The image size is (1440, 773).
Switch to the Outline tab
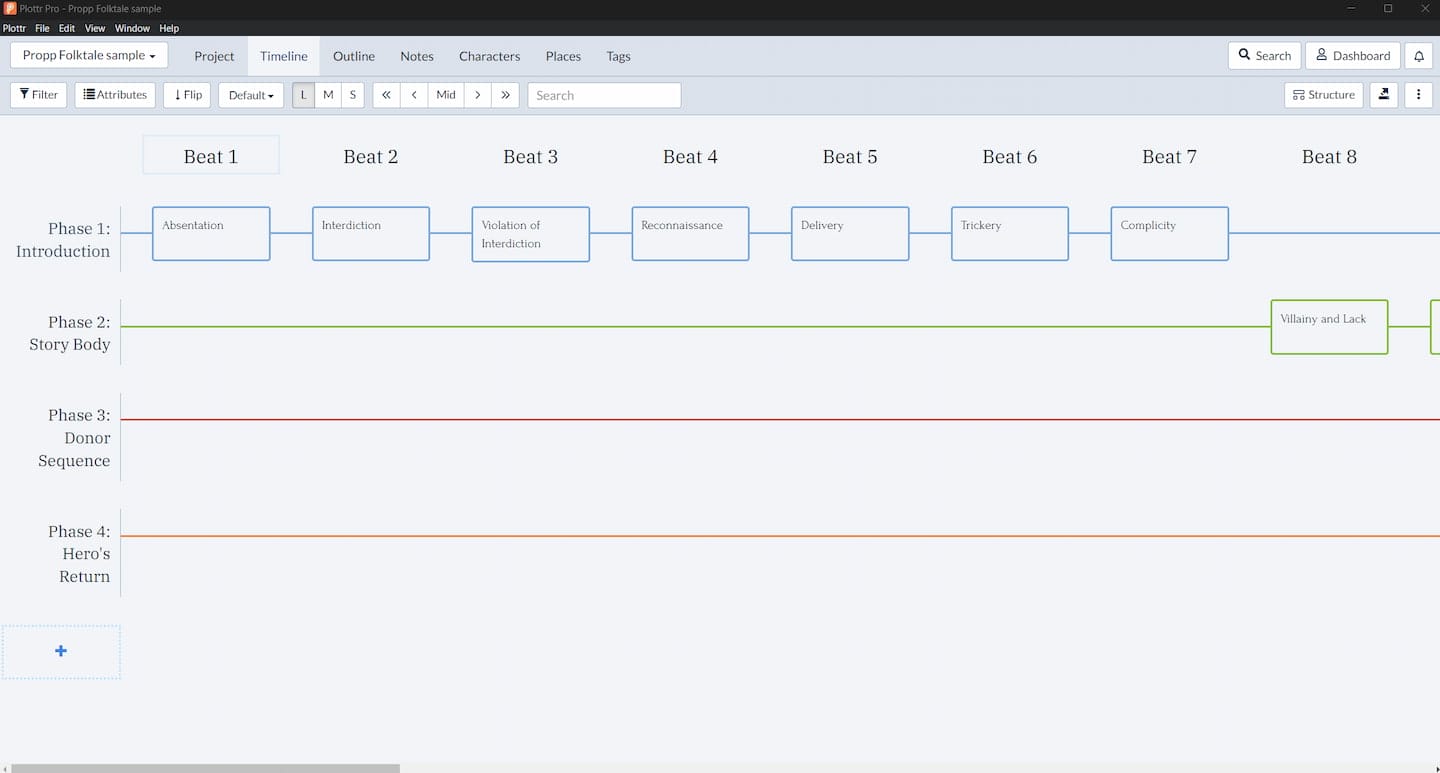click(353, 56)
